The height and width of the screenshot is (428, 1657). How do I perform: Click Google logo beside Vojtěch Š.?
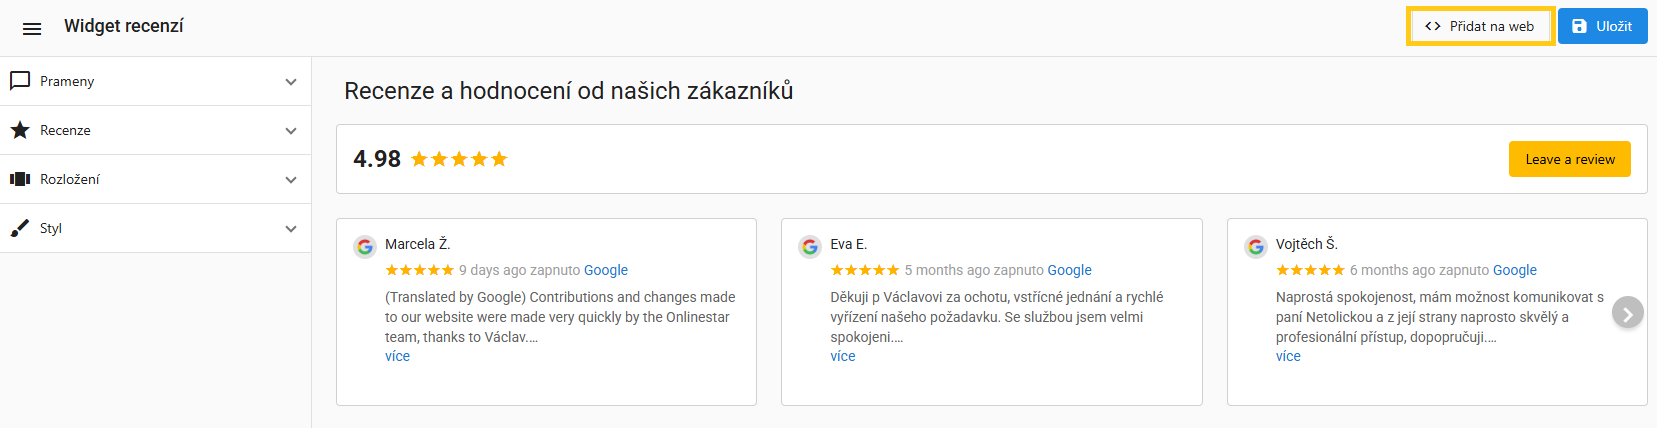[x=1256, y=246]
